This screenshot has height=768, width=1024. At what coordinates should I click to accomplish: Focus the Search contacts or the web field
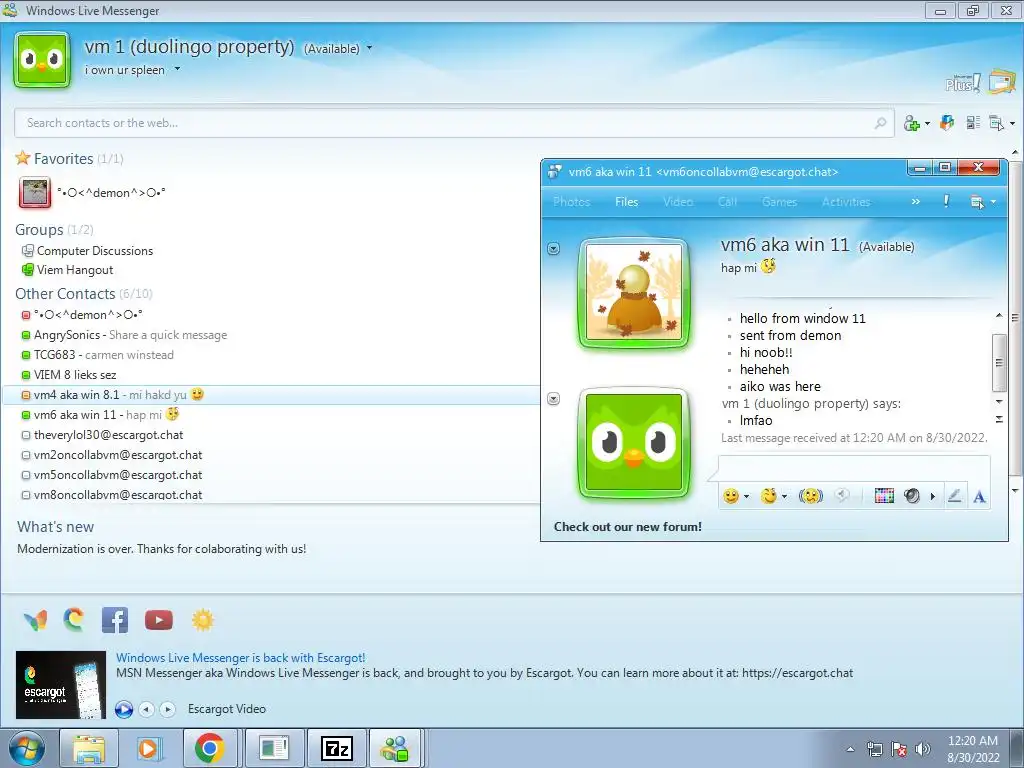click(x=454, y=123)
